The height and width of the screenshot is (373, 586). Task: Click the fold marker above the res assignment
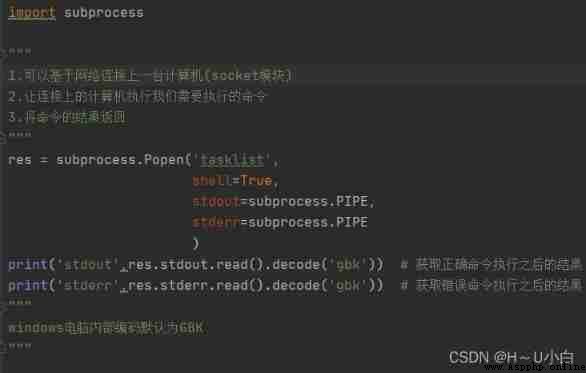pyautogui.click(x=2, y=139)
